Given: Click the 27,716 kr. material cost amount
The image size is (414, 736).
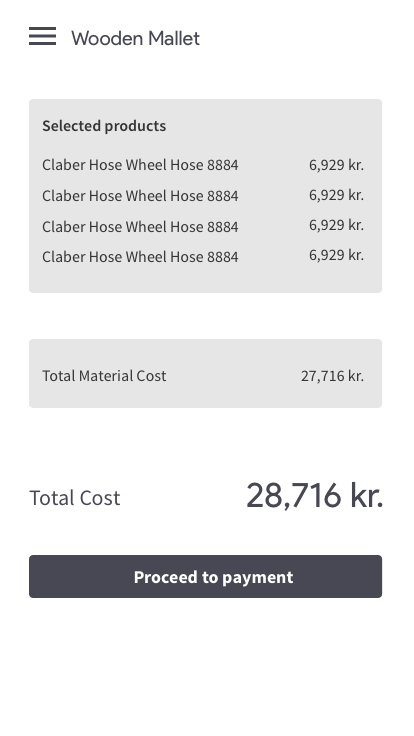Looking at the screenshot, I should (x=332, y=376).
